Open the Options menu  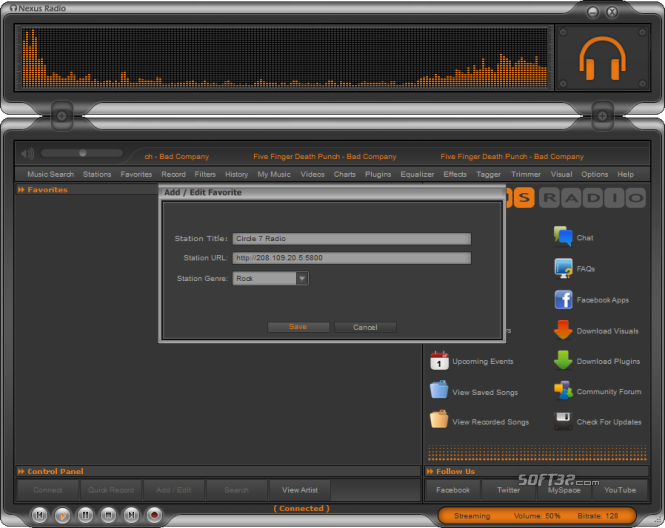pyautogui.click(x=595, y=174)
